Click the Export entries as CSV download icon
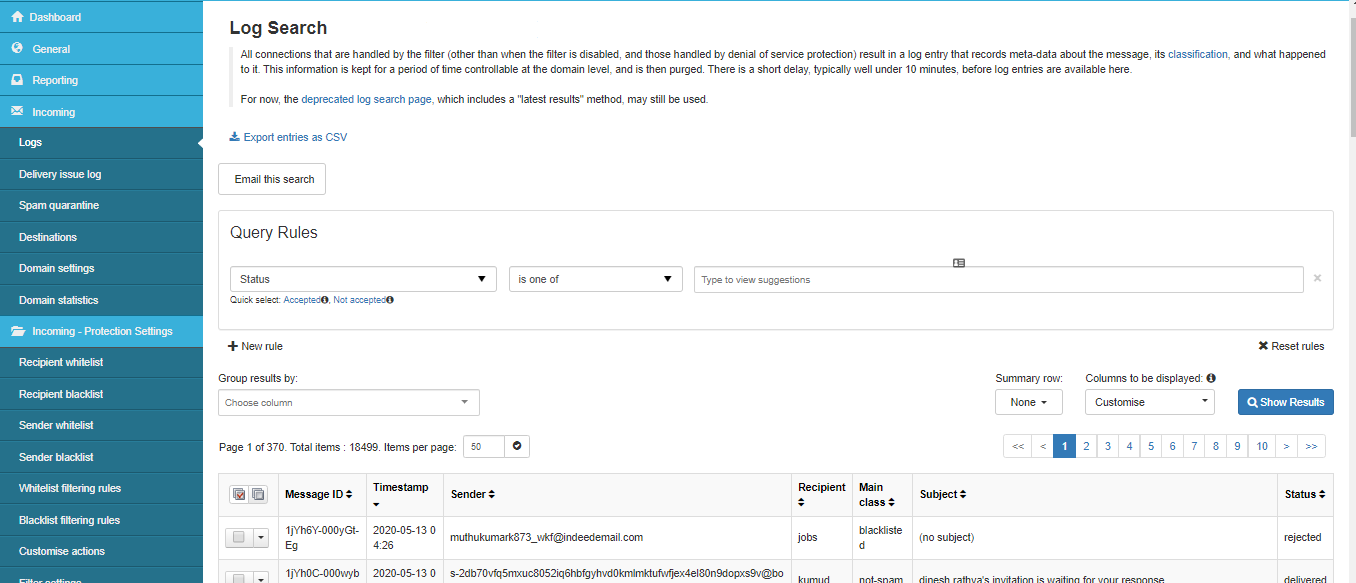This screenshot has width=1356, height=583. click(x=233, y=136)
